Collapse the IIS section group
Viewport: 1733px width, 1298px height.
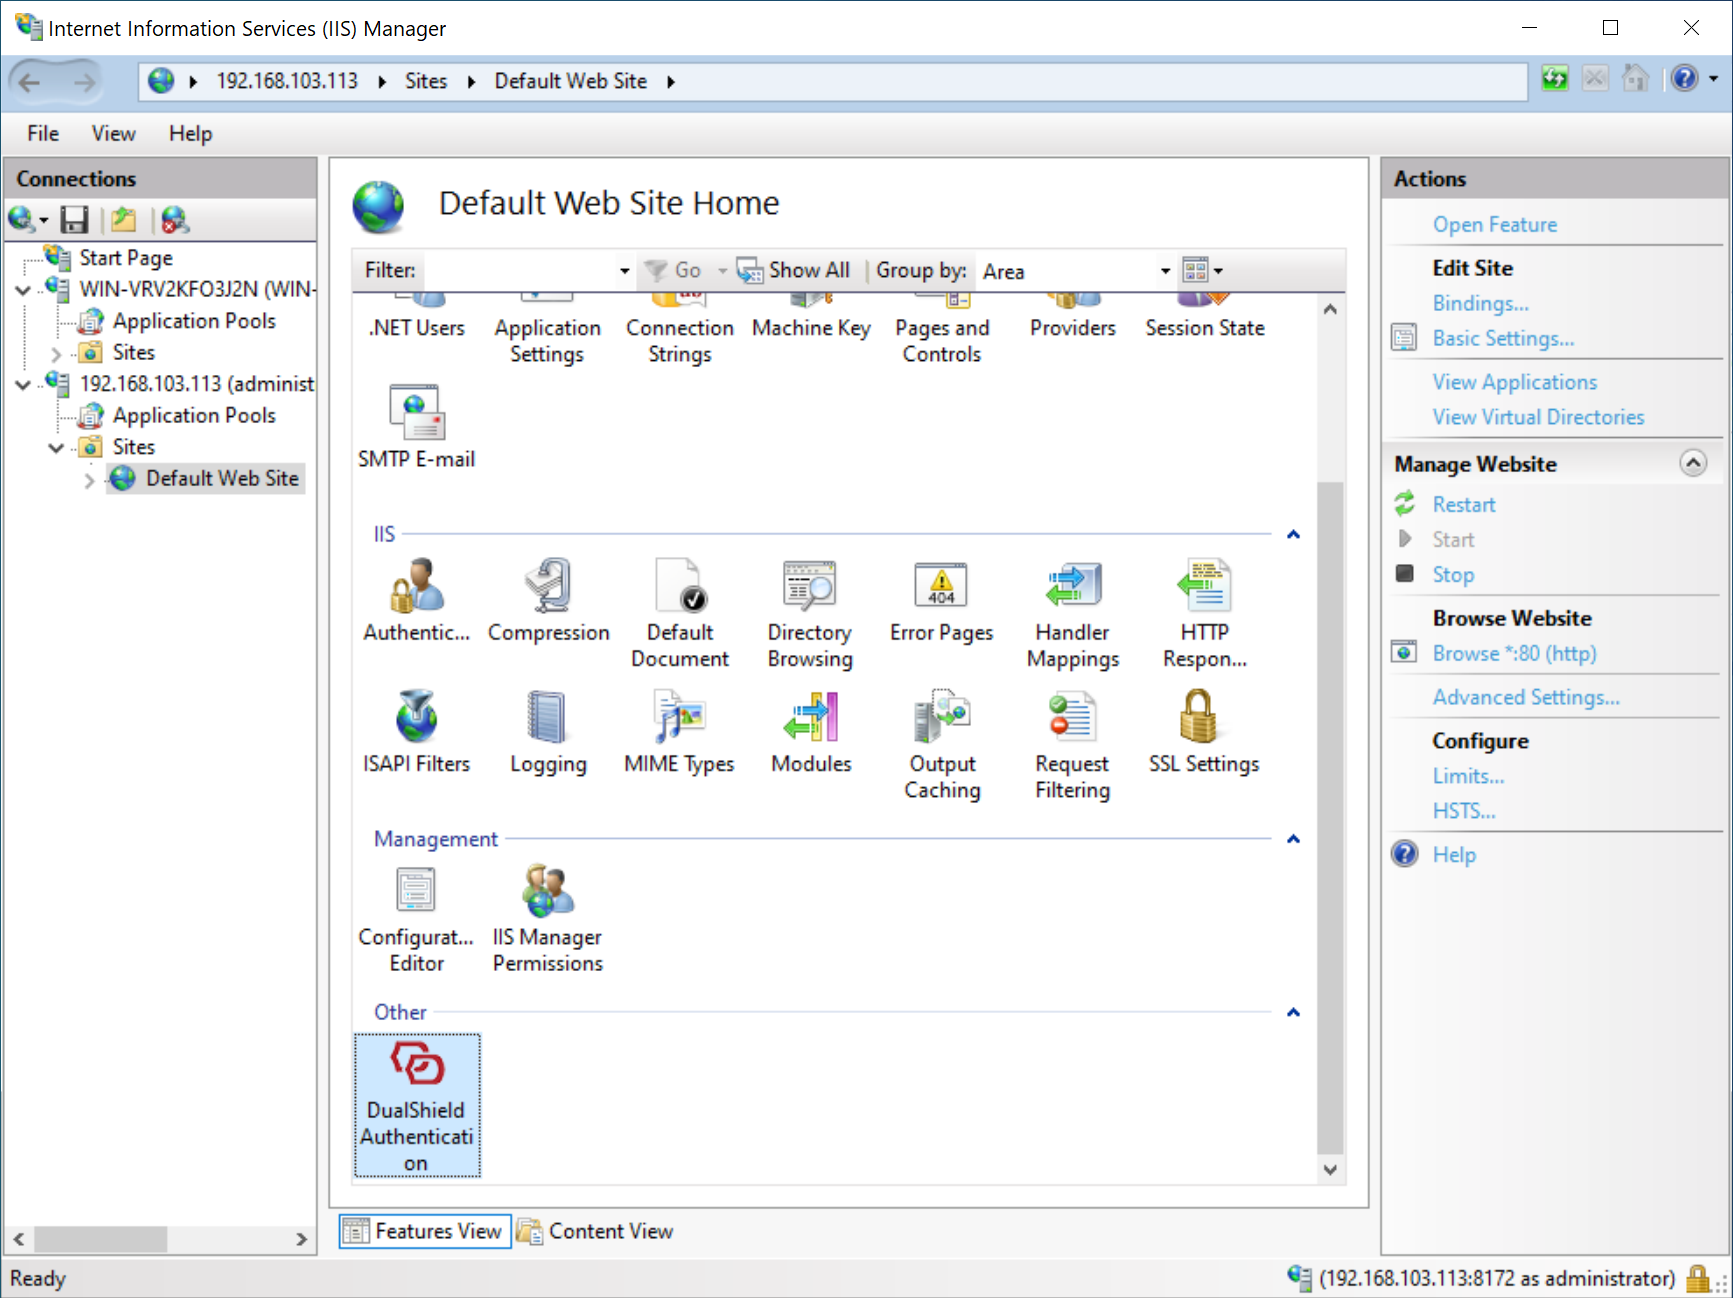1293,535
